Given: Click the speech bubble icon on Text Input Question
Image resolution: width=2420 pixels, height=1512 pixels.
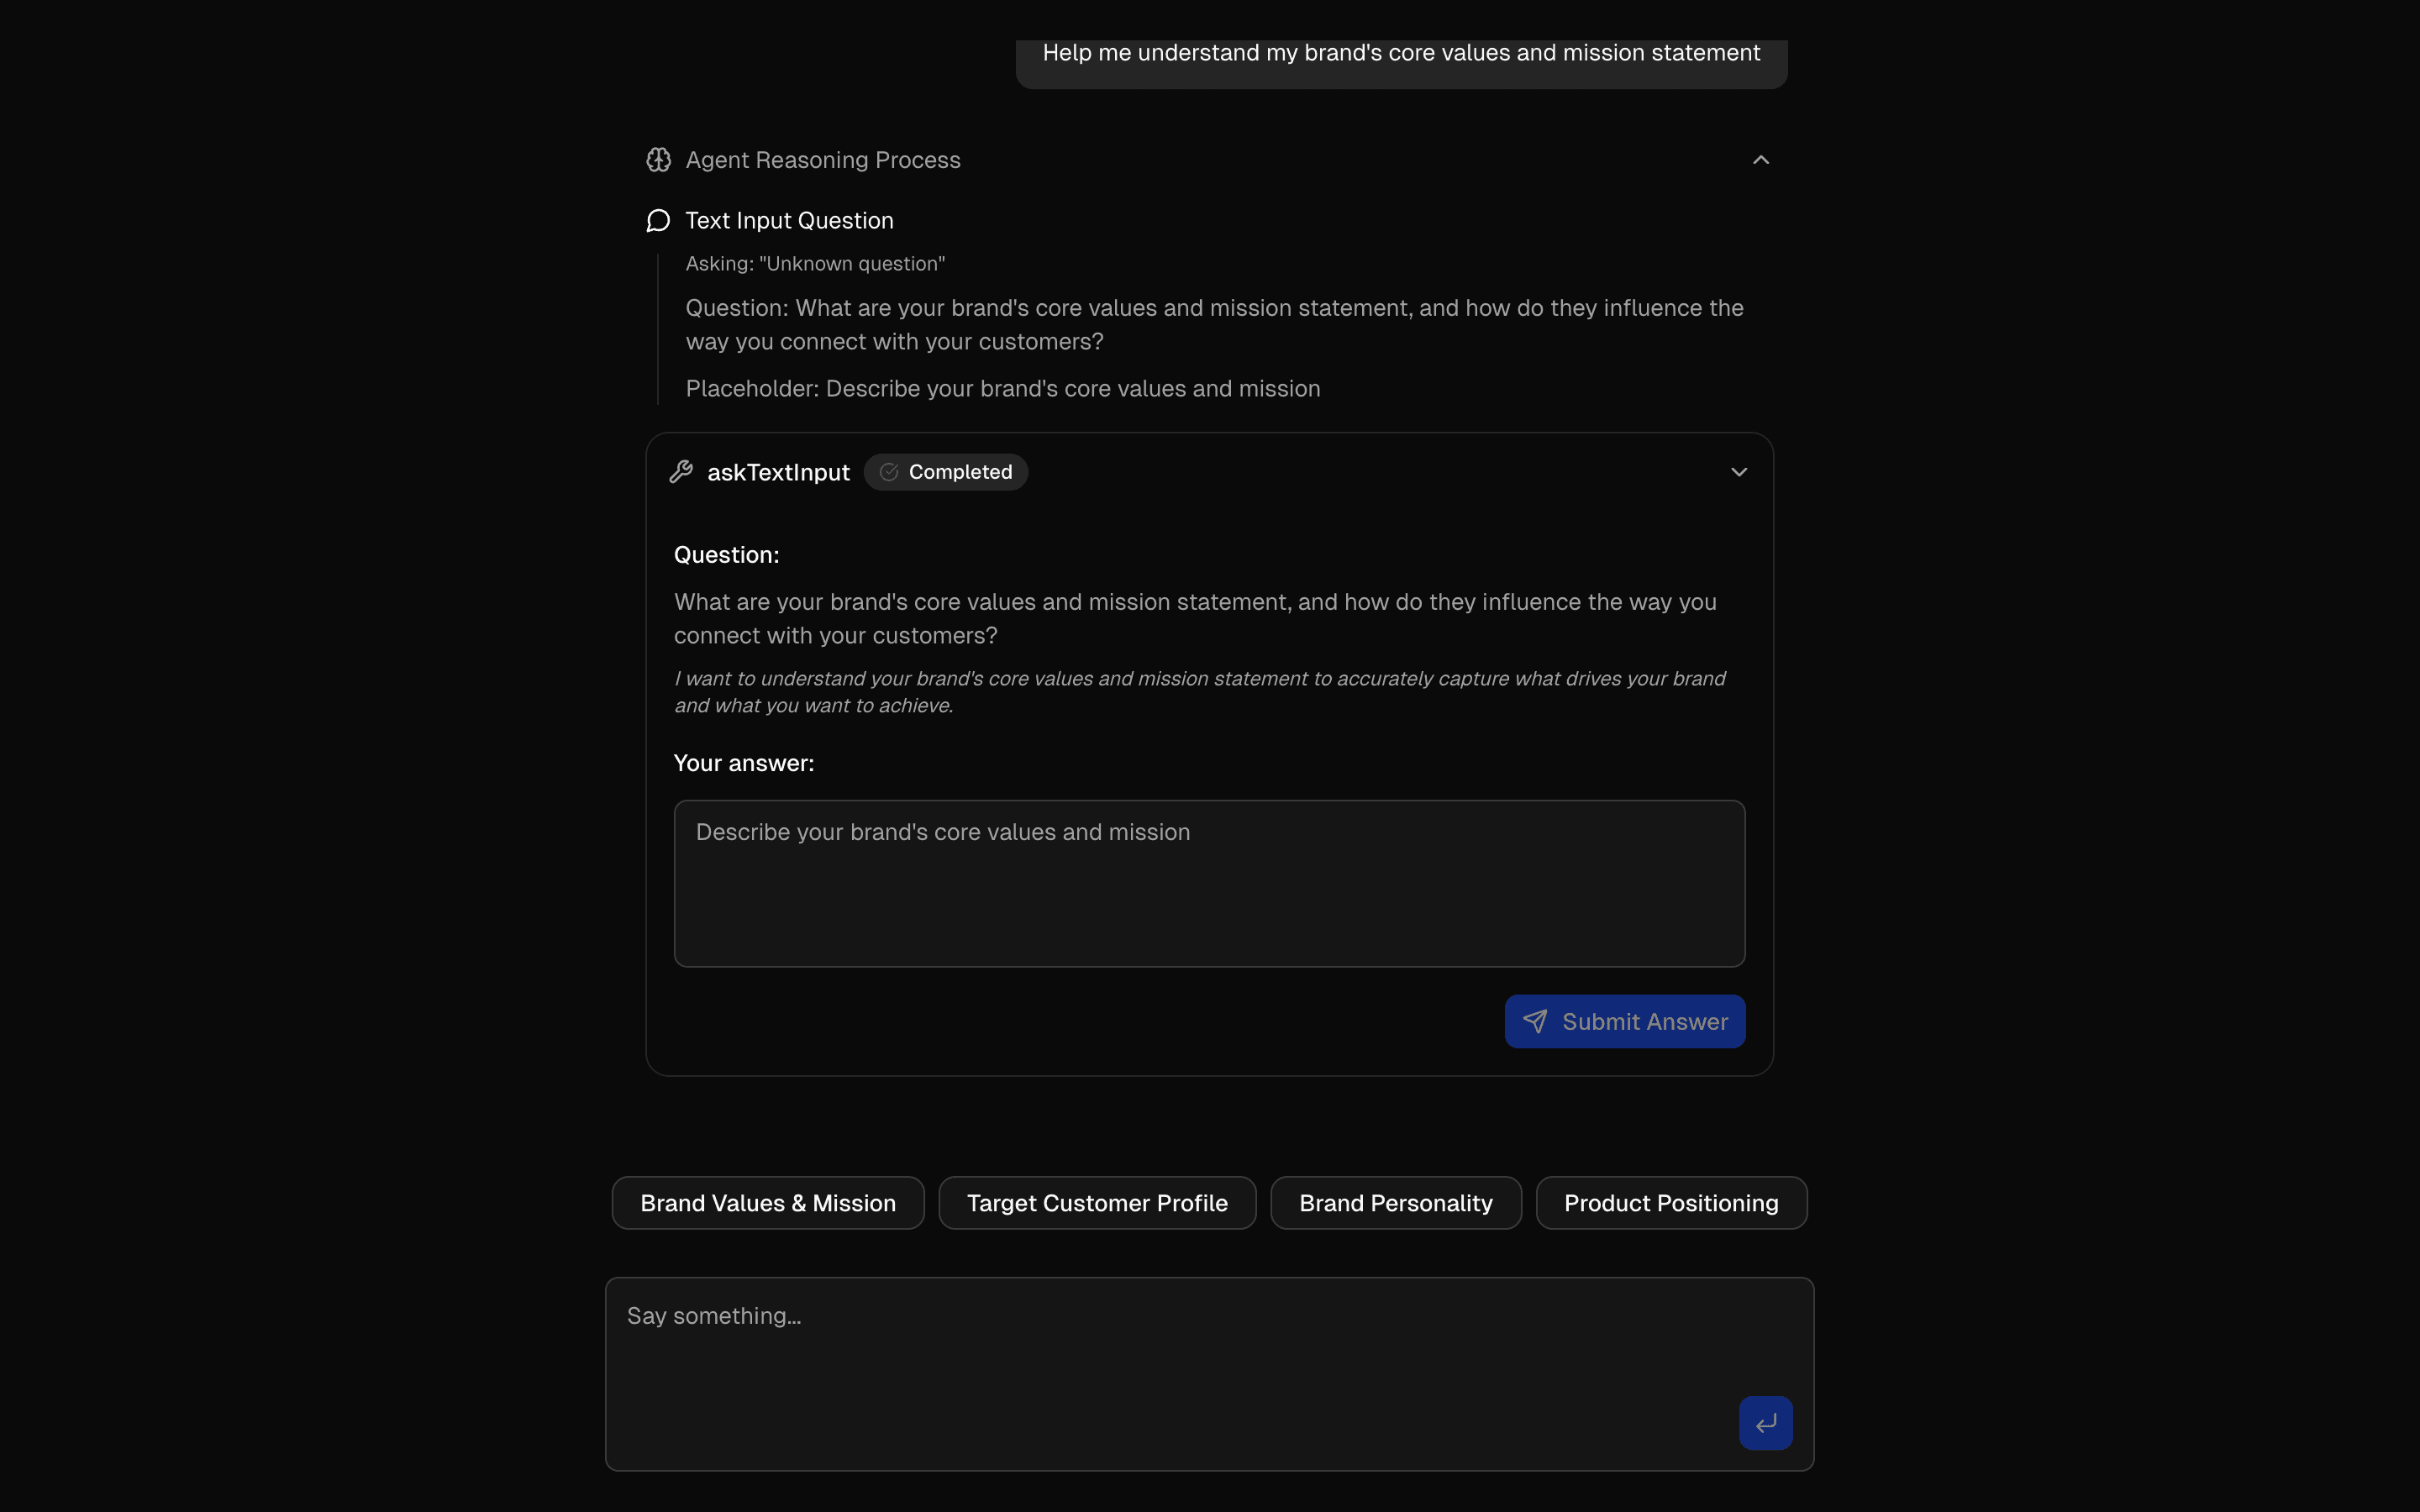Looking at the screenshot, I should pos(658,220).
